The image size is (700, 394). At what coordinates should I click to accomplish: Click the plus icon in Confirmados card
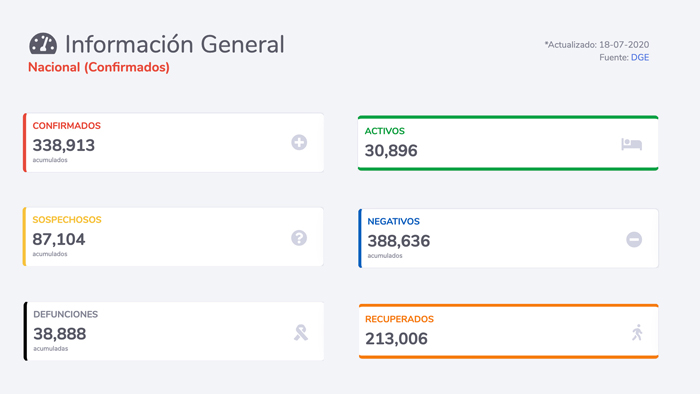click(x=299, y=142)
